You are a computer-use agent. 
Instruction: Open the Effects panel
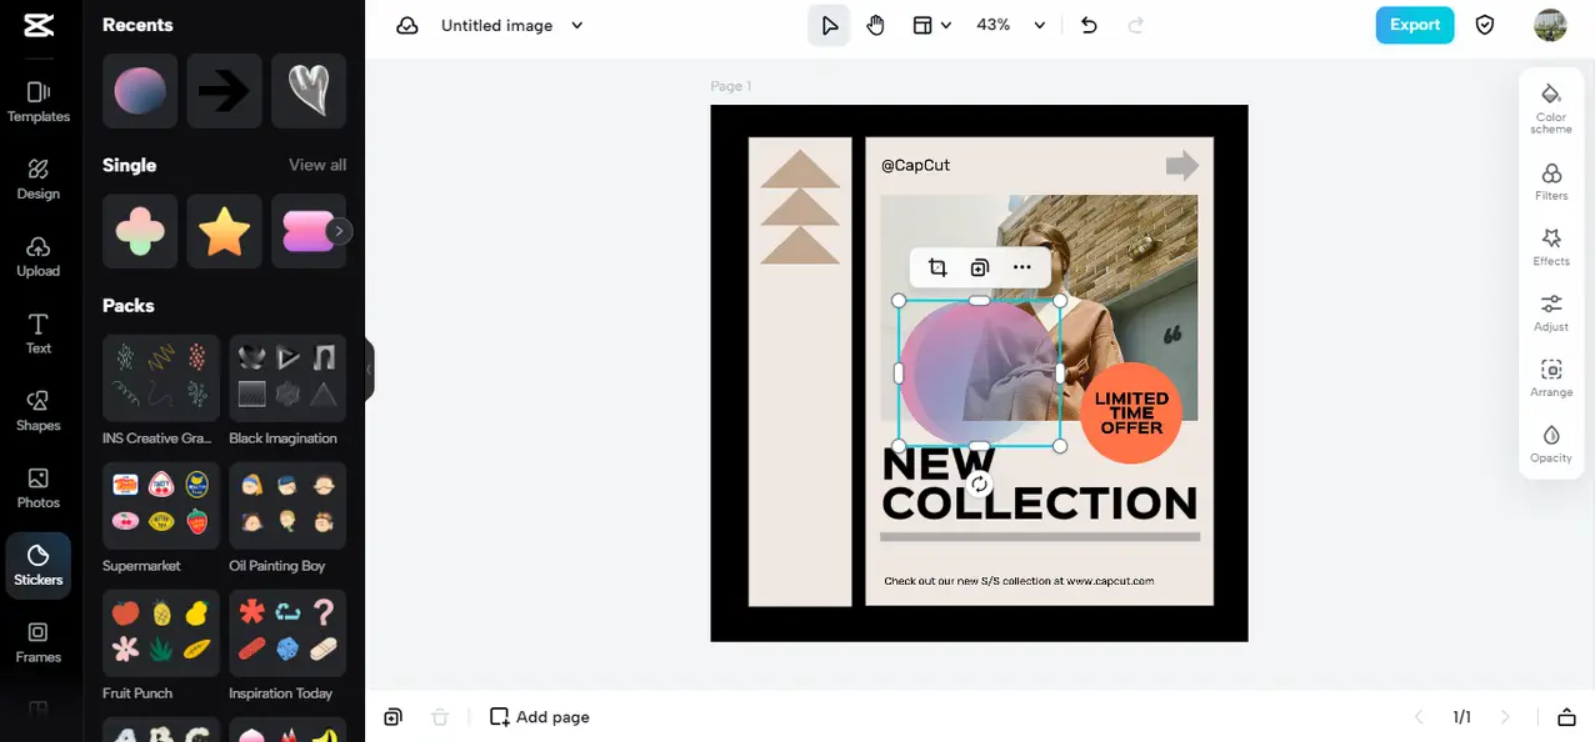tap(1551, 246)
